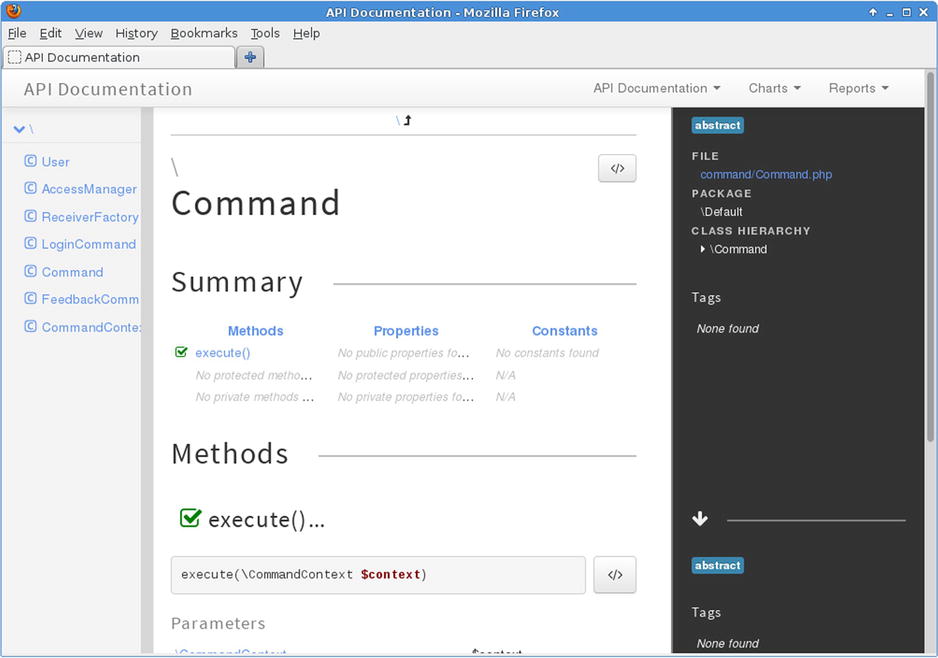938x658 pixels.
Task: Click the class icon beside FeedbackComm
Action: [31, 298]
